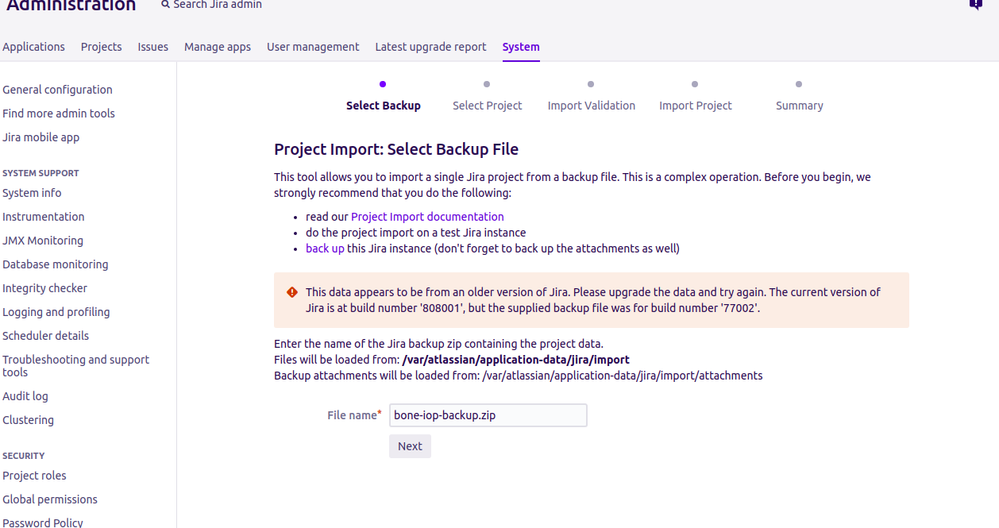Open the Applications tab
Viewport: 999px width, 528px height.
click(x=33, y=47)
